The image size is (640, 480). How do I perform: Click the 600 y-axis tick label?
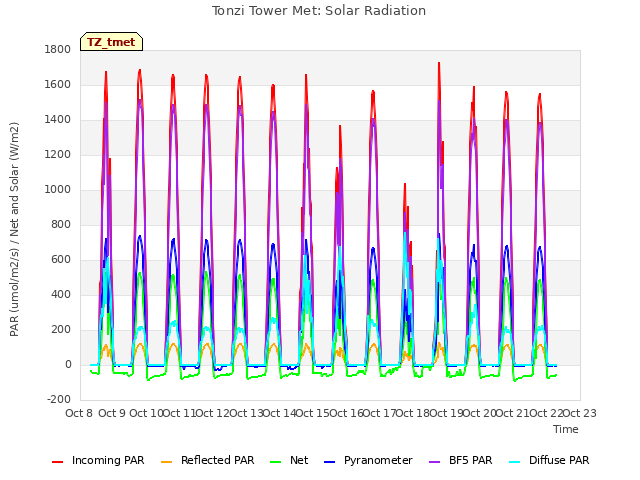61,260
